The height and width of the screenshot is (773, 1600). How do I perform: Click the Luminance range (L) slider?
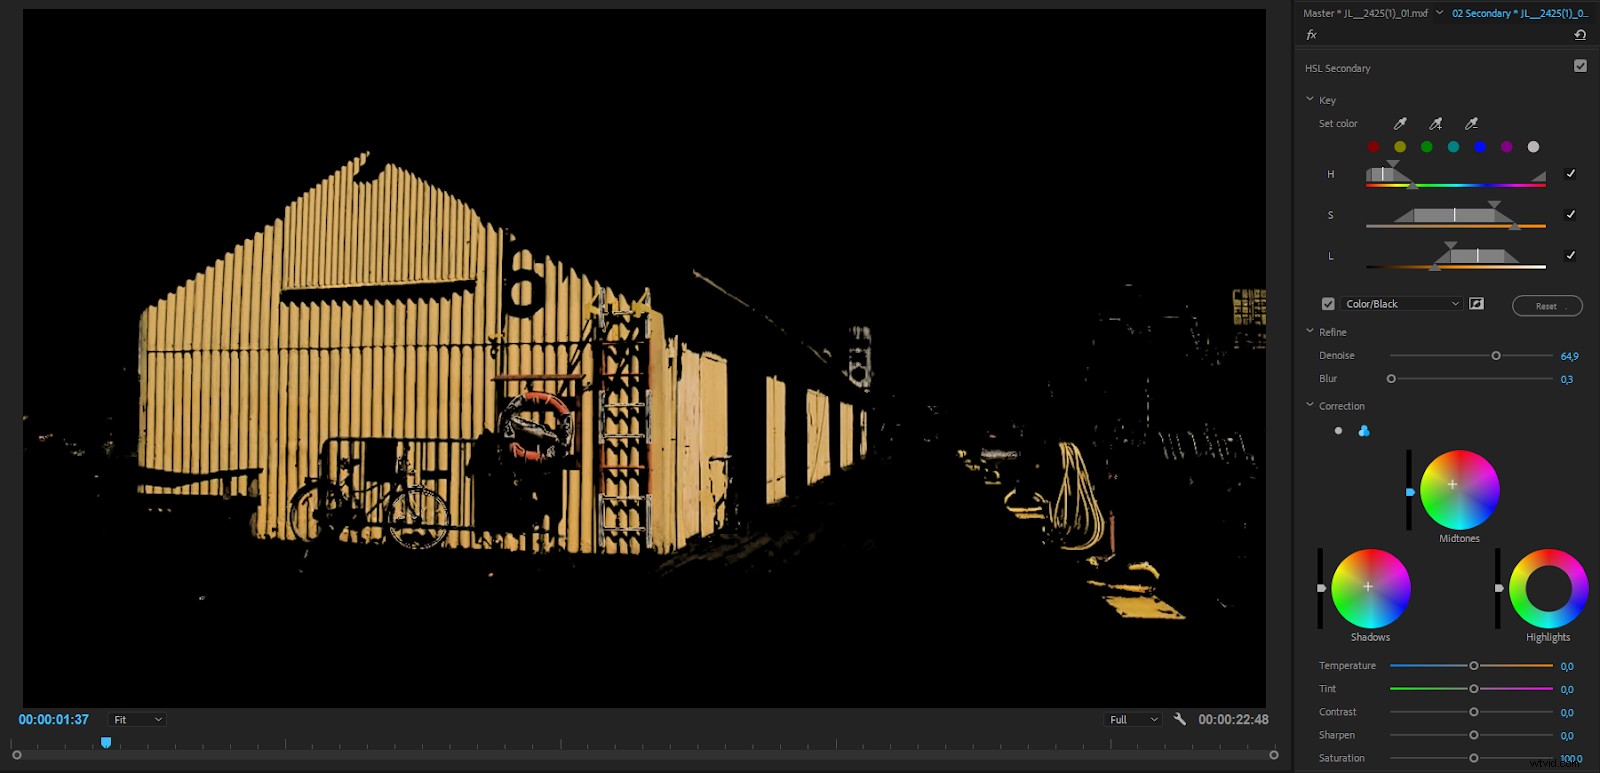click(1456, 256)
